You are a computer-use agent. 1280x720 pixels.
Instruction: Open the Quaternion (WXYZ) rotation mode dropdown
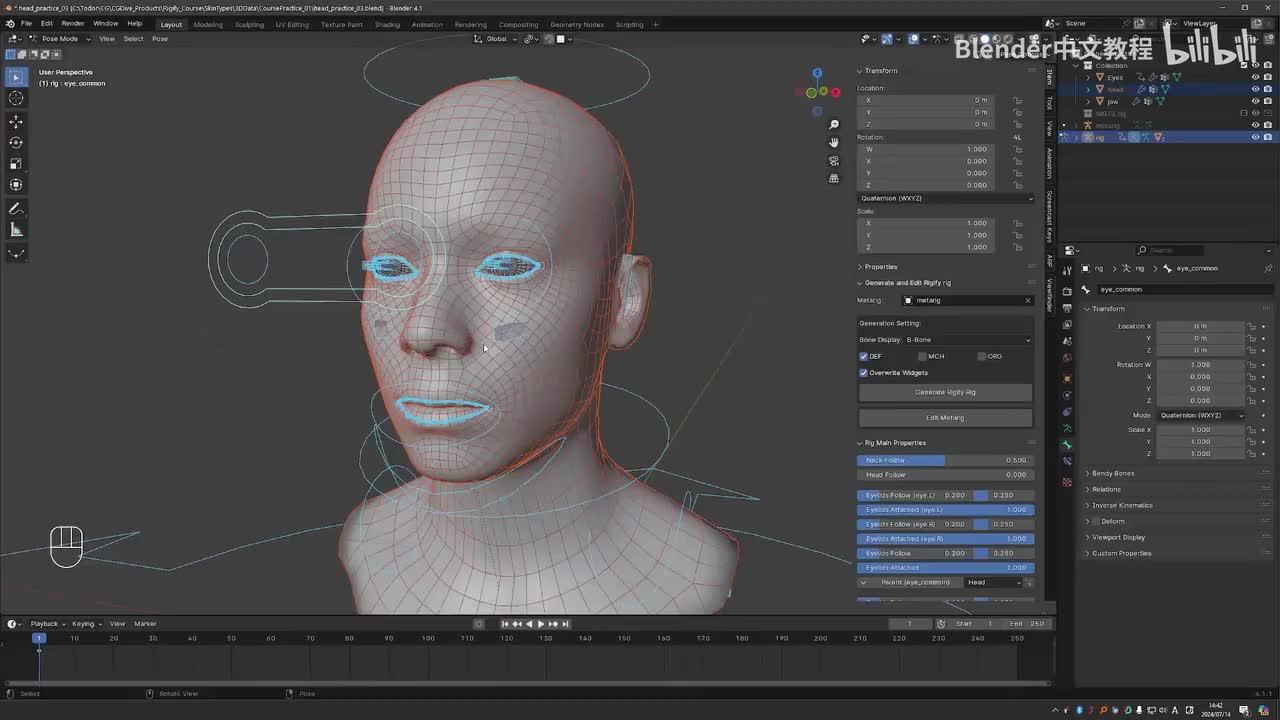click(945, 198)
